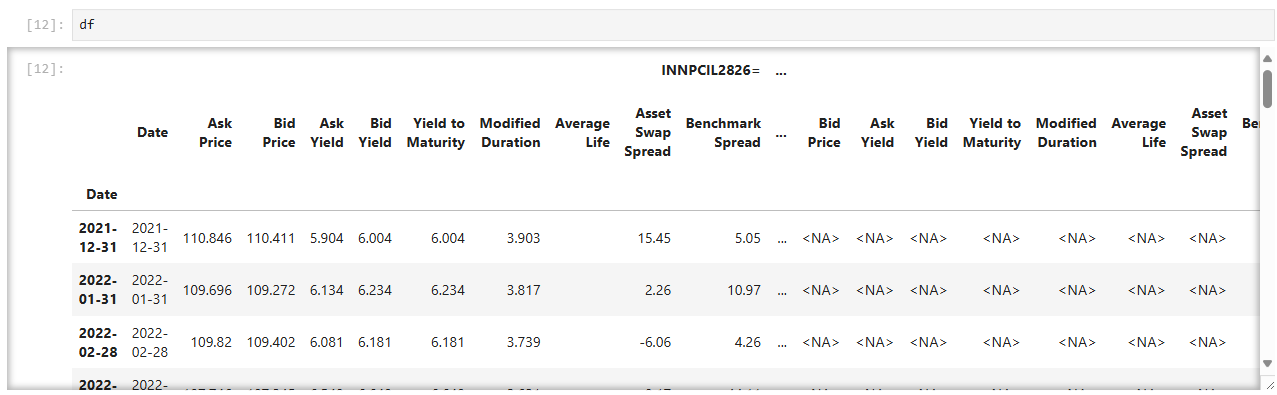This screenshot has width=1277, height=395.
Task: Click the first Average Life column header
Action: (582, 133)
